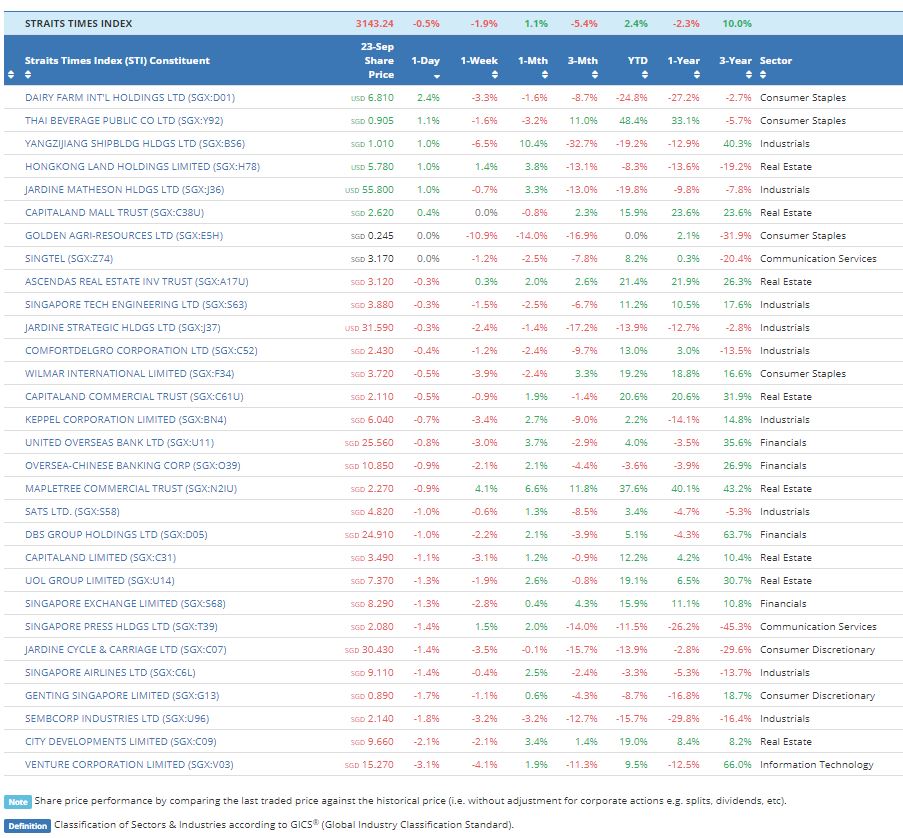Viewport: 903px width, 838px height.
Task: Open Singapore Tech Engineering Ltd link
Action: click(136, 305)
